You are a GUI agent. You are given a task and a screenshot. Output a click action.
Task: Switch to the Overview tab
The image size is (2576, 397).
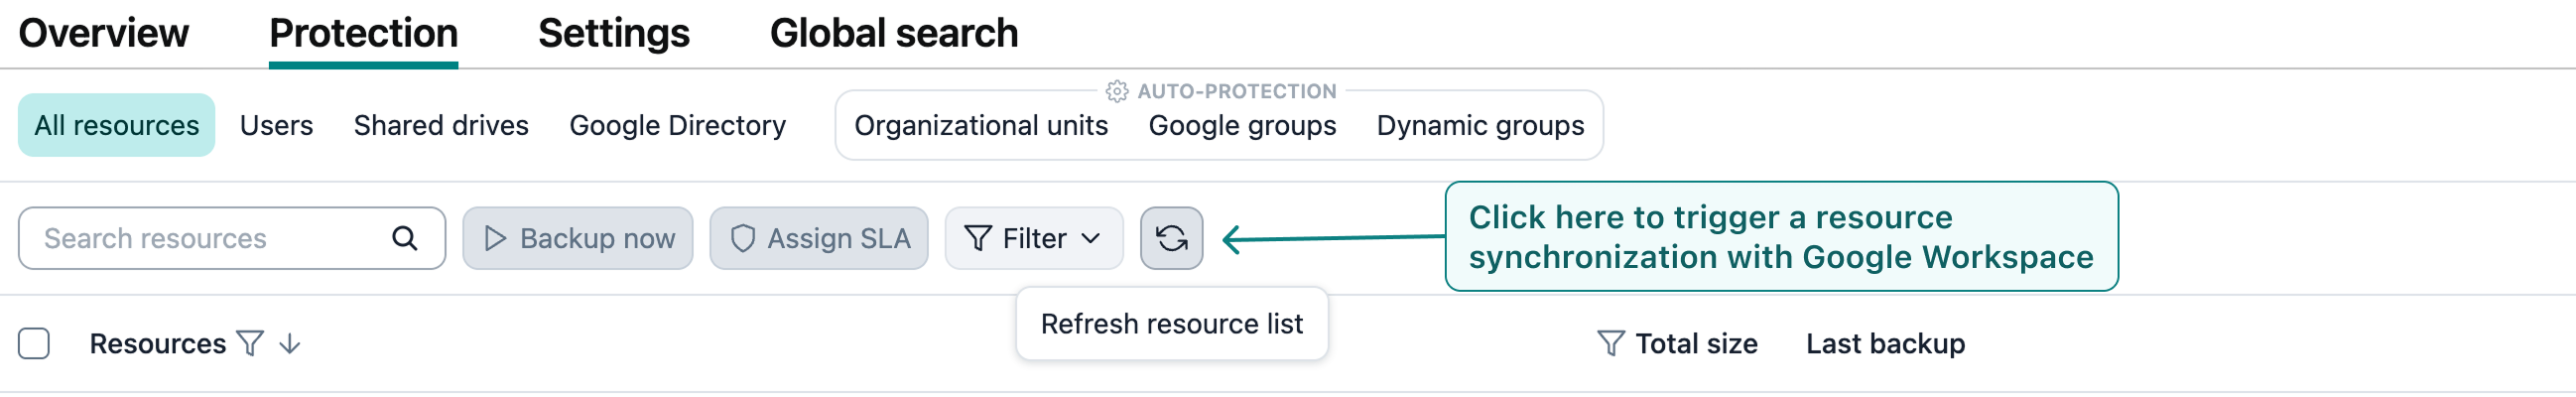(103, 33)
